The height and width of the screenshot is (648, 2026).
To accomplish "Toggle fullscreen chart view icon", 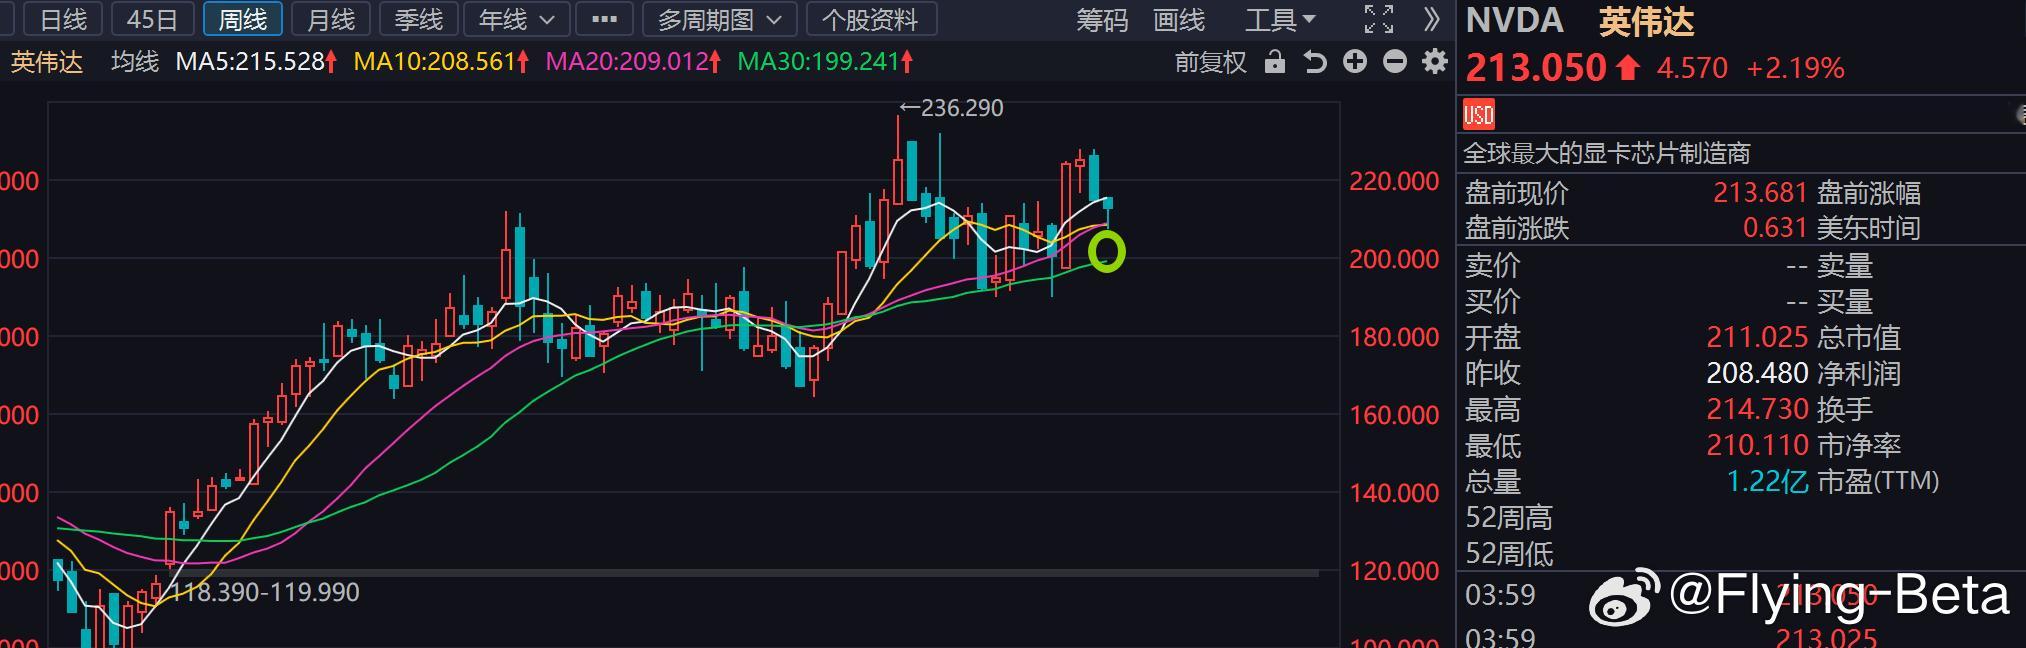I will [x=1379, y=19].
